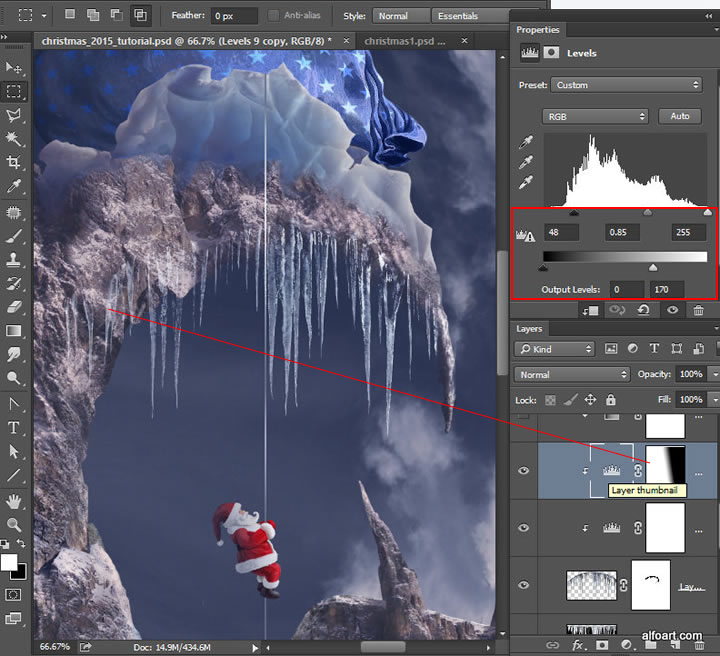
Task: Select the Magic Wand tool
Action: (14, 139)
